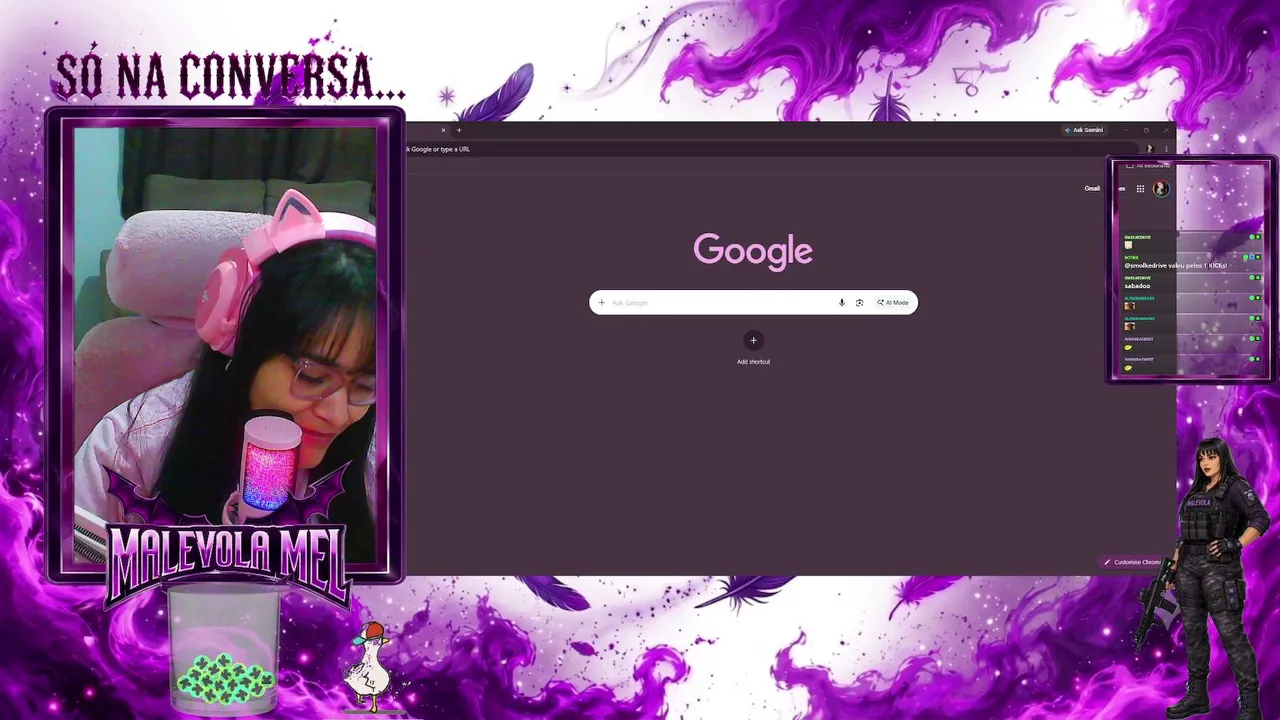This screenshot has height=720, width=1280.
Task: Open Google Lens image search
Action: pos(859,302)
